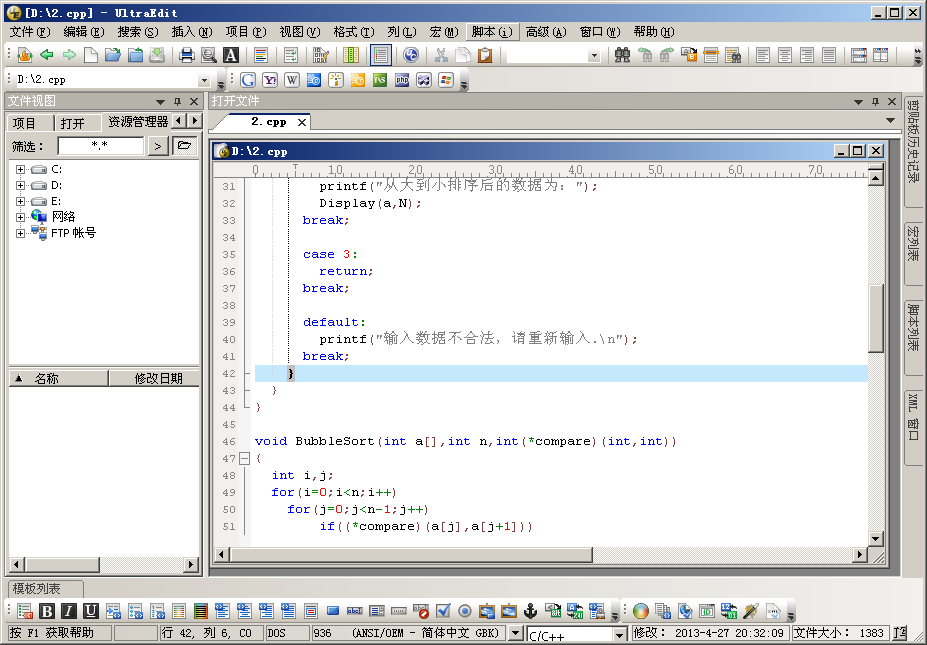Click the Italic I icon in bottom toolbar
The image size is (927, 645).
pos(69,611)
